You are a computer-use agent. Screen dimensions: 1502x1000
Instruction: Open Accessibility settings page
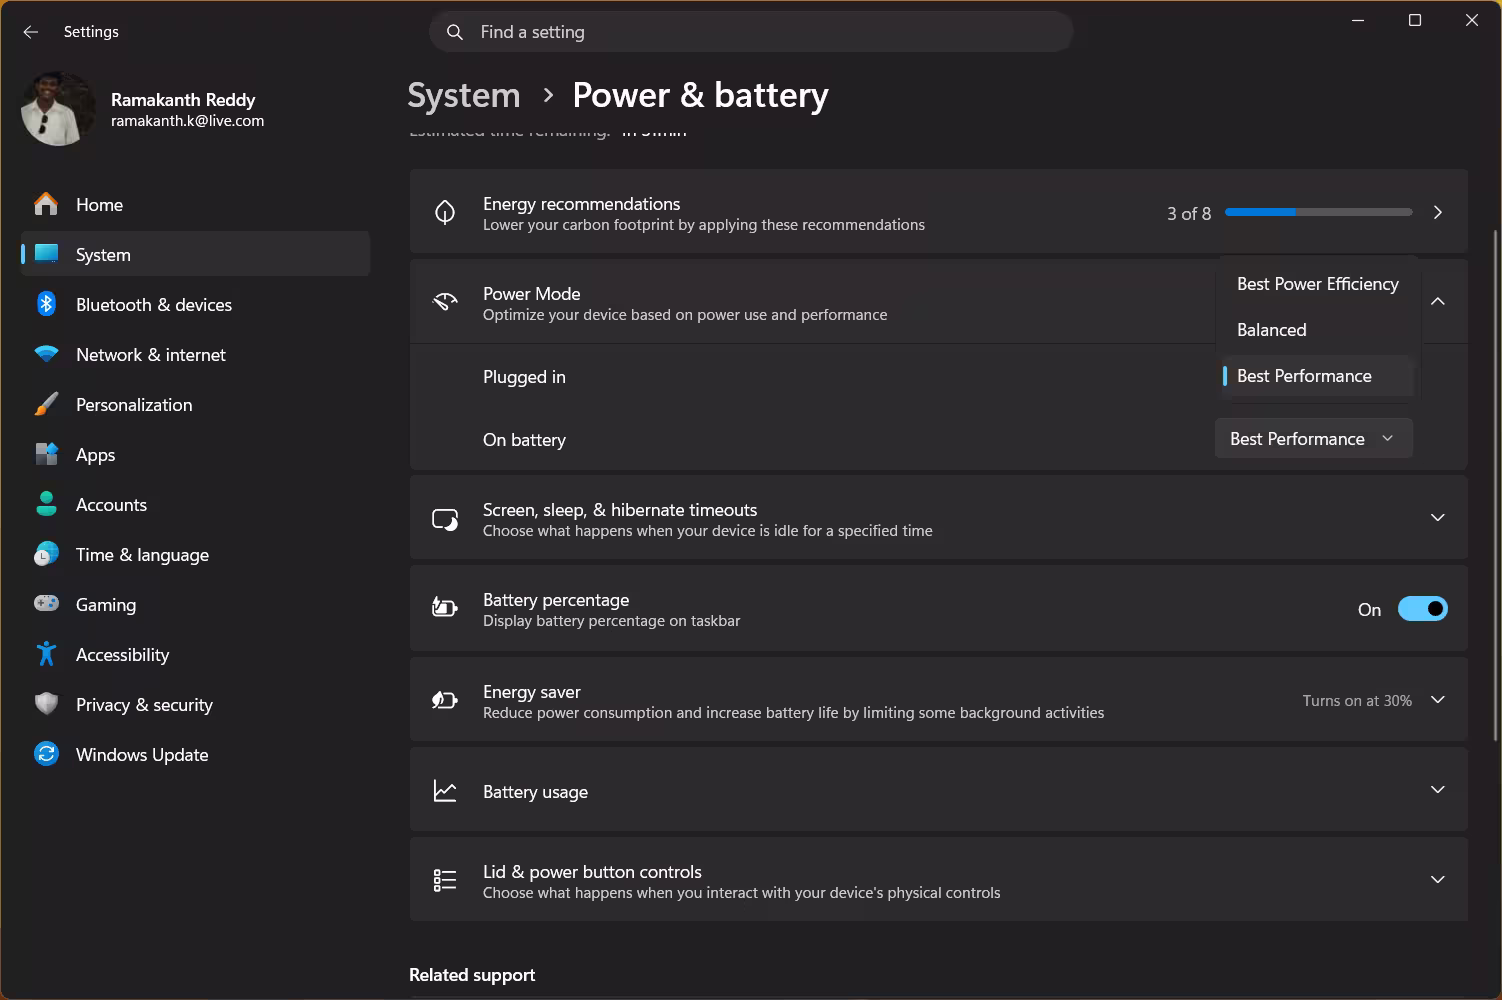195,654
